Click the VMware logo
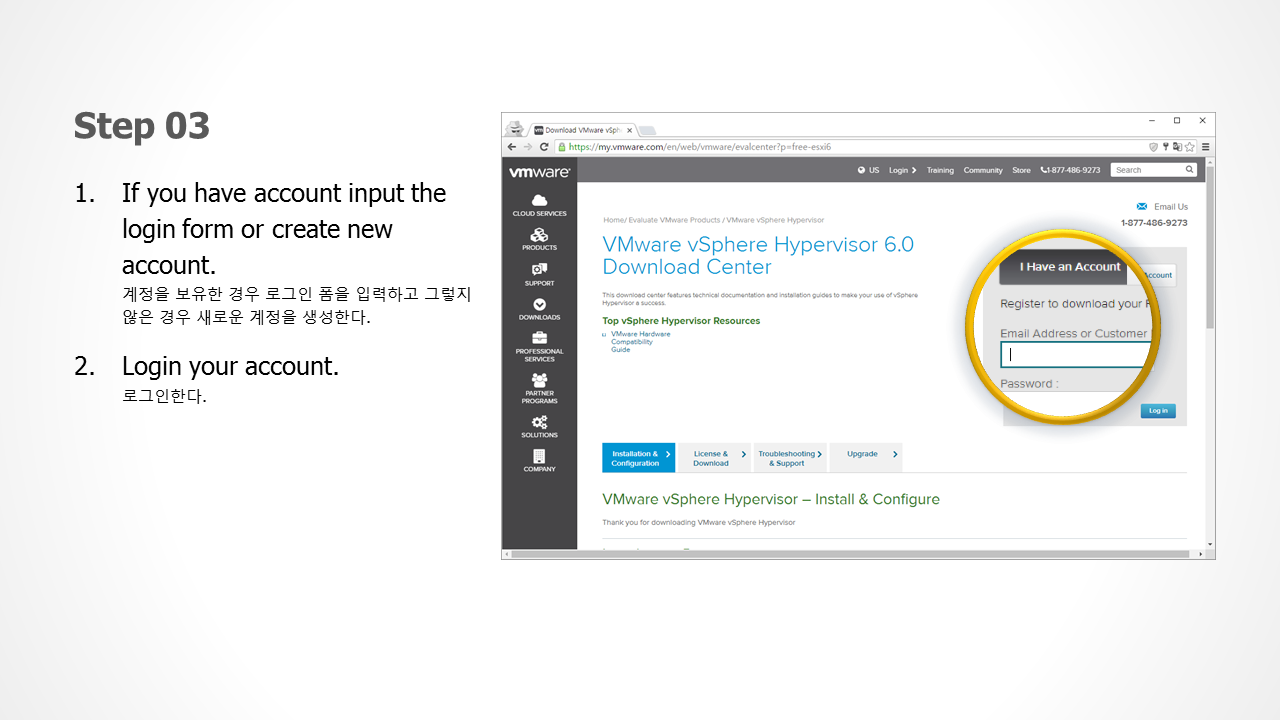The image size is (1280, 720). 539,172
